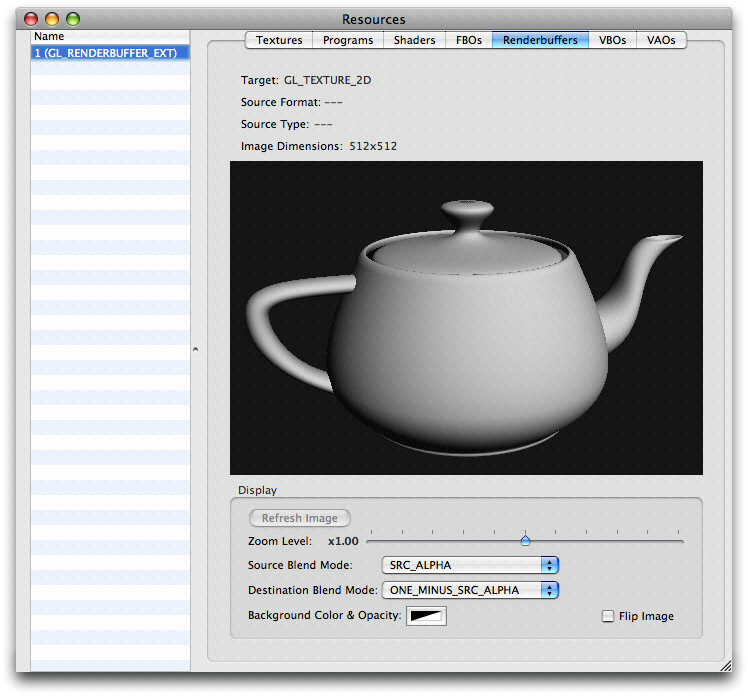The width and height of the screenshot is (748, 696).
Task: Click the Name column header
Action: tap(110, 37)
